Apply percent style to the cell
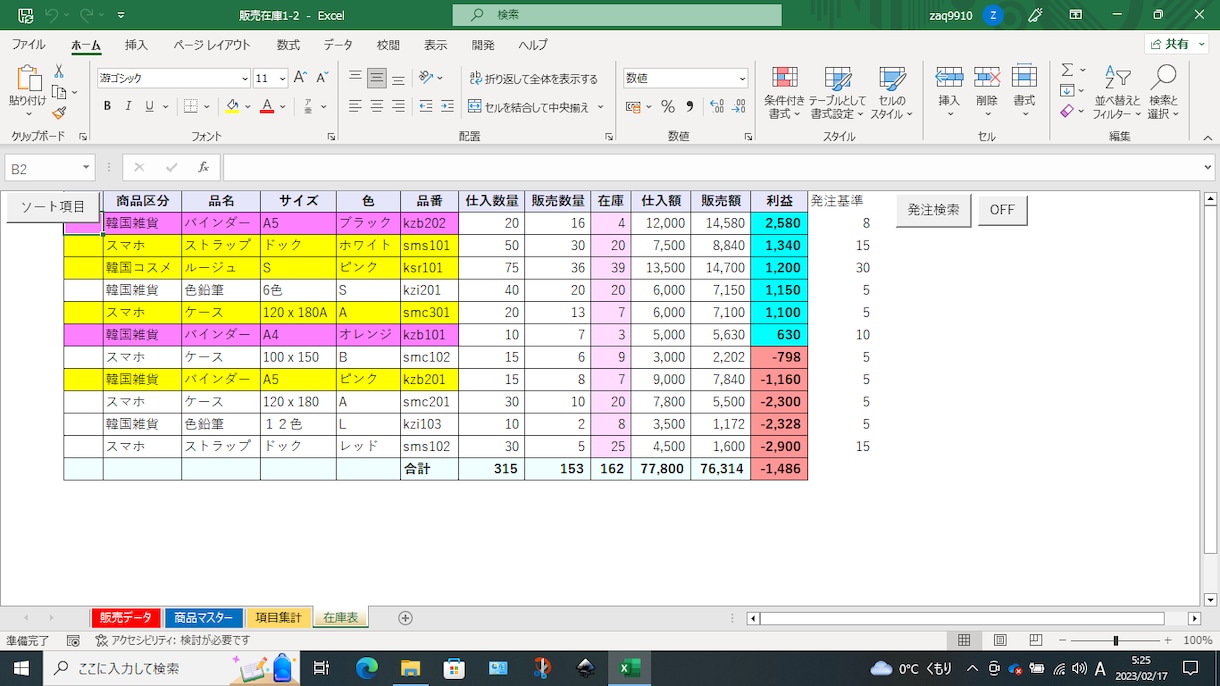 [668, 107]
